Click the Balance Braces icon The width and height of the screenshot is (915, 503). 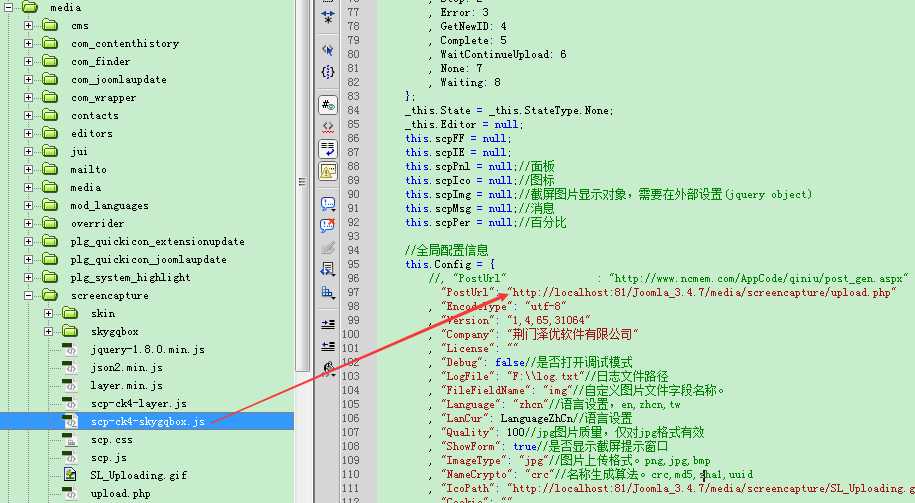click(328, 72)
